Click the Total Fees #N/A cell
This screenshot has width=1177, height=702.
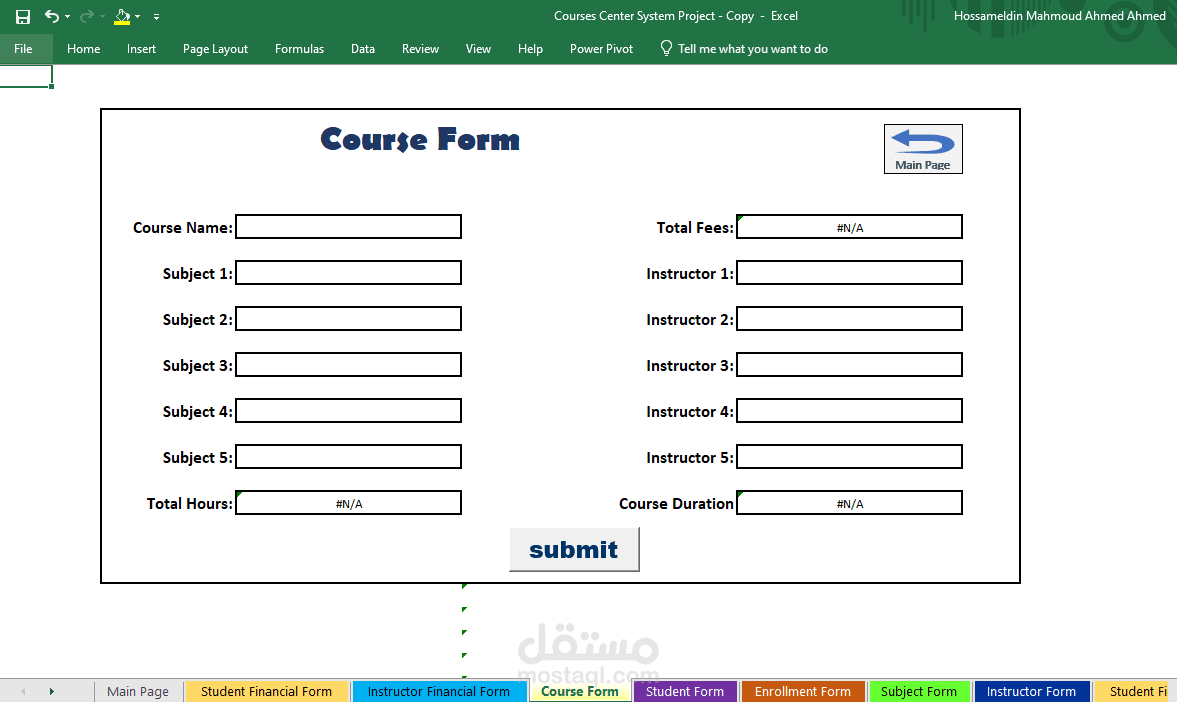(x=850, y=227)
